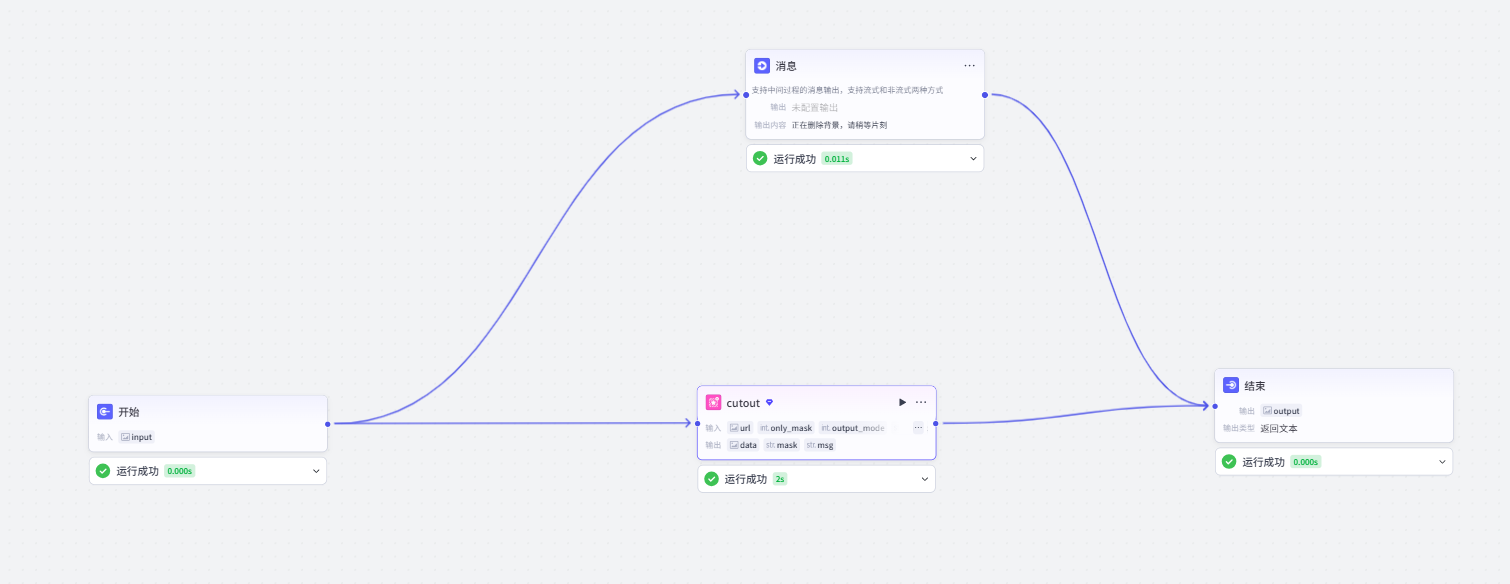Click the 结束 node icon

tap(1231, 385)
